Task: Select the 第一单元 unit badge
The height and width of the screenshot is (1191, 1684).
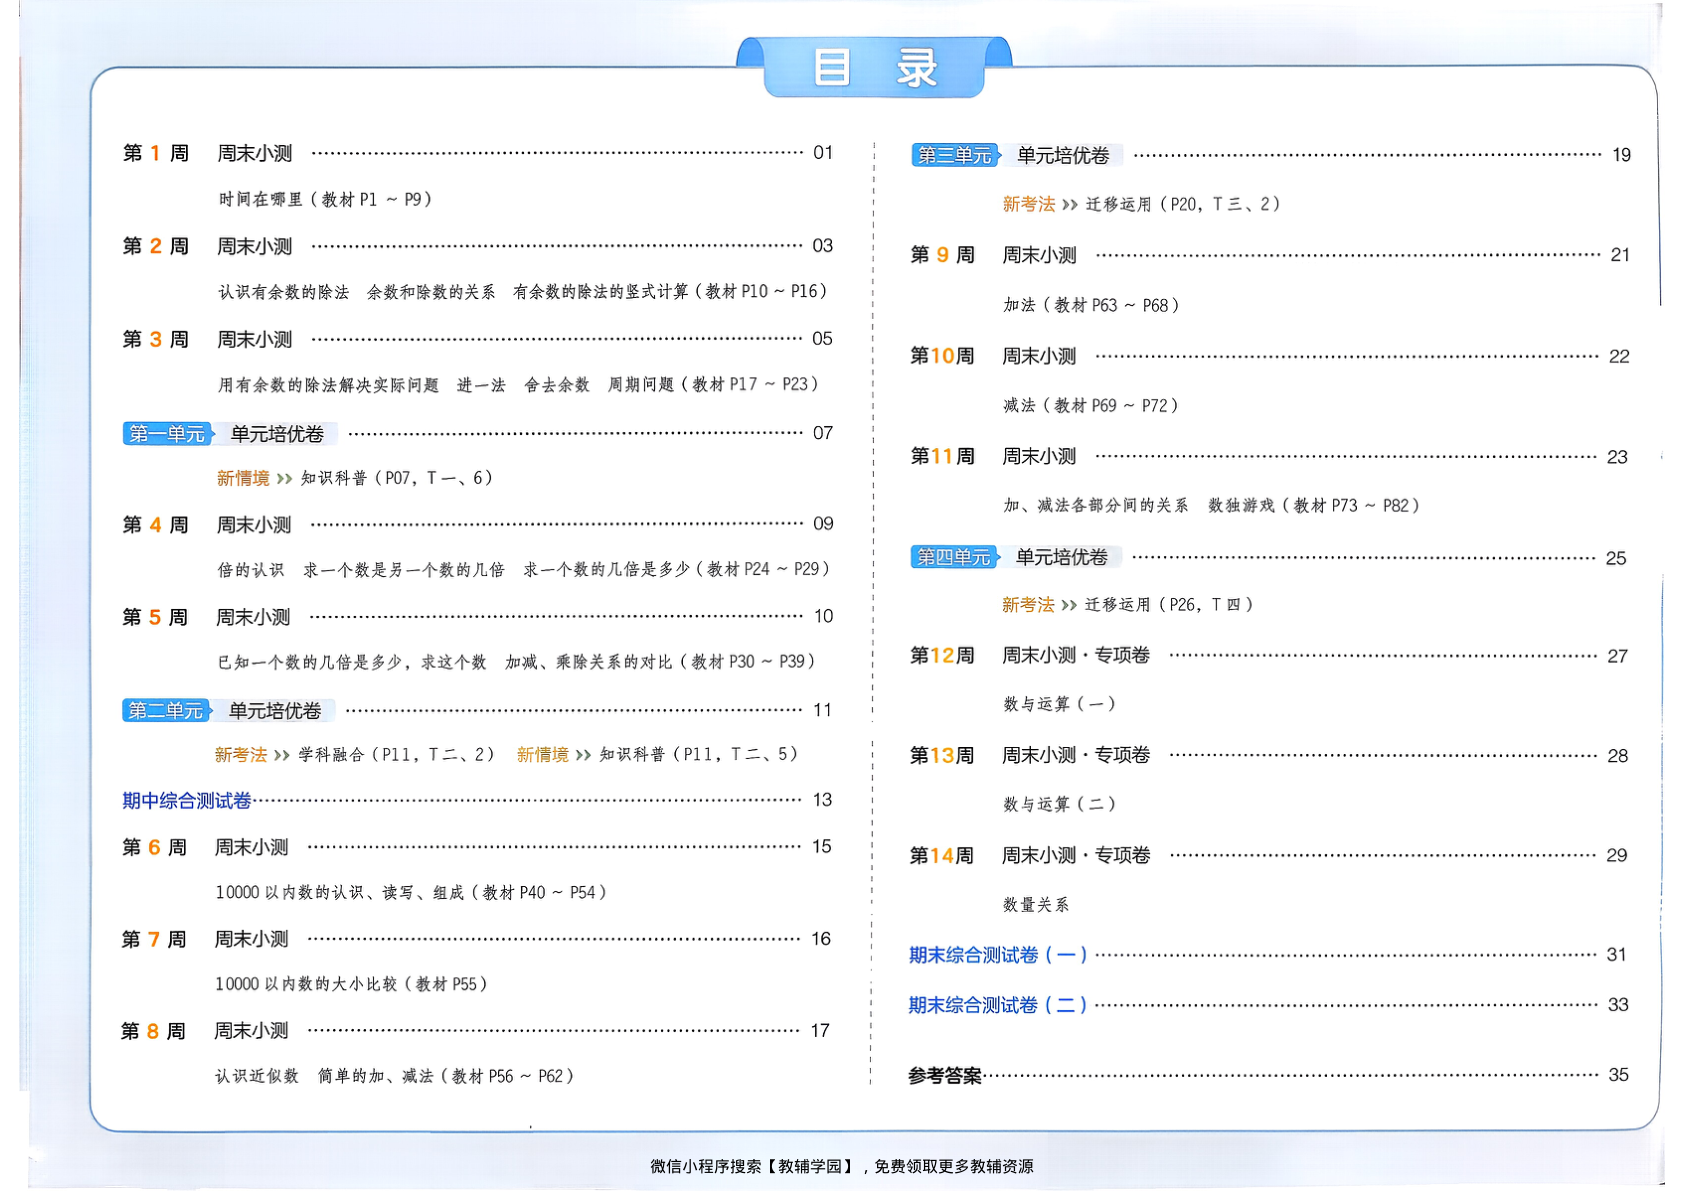Action: tap(166, 434)
